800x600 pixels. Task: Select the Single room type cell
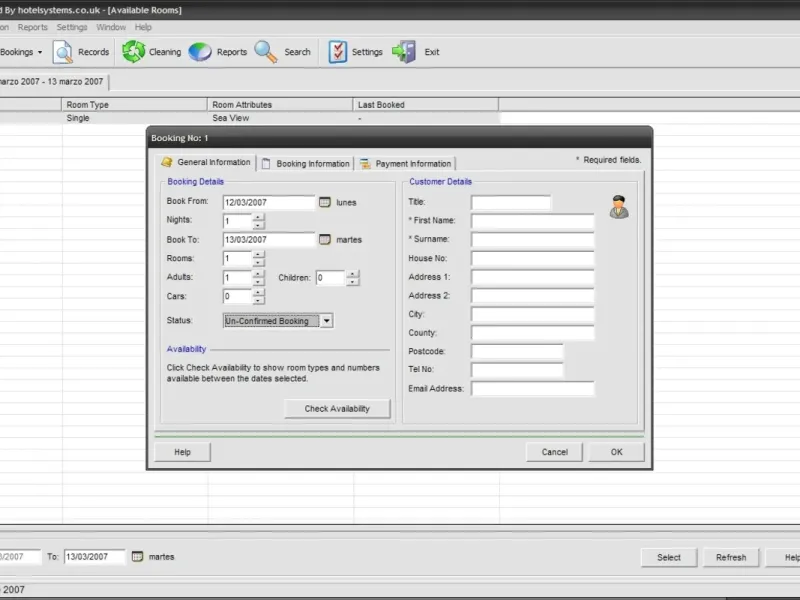tap(134, 118)
